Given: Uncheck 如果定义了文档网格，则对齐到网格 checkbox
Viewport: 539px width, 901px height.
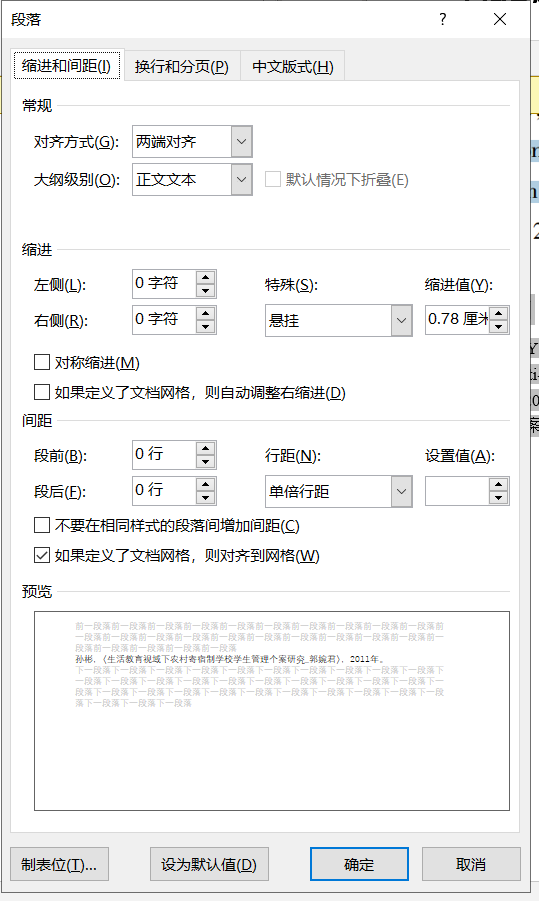Looking at the screenshot, I should [42, 555].
